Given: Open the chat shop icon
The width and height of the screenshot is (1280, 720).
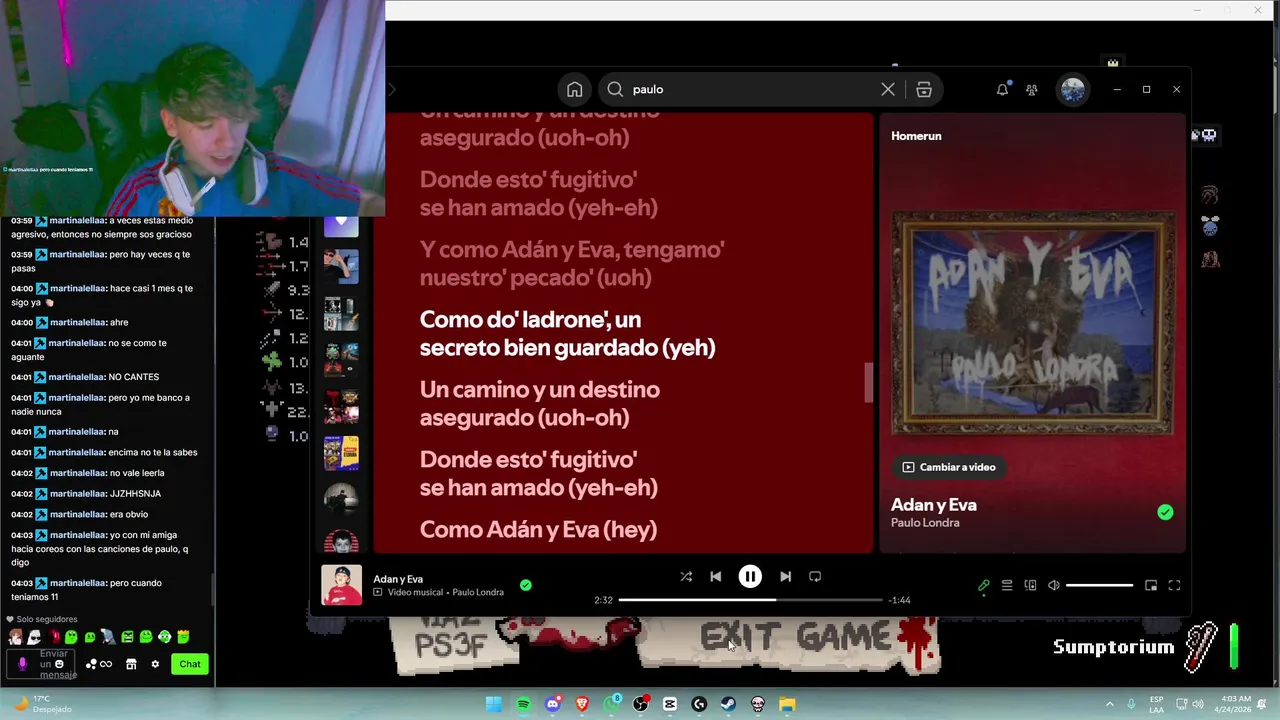Looking at the screenshot, I should coord(131,664).
